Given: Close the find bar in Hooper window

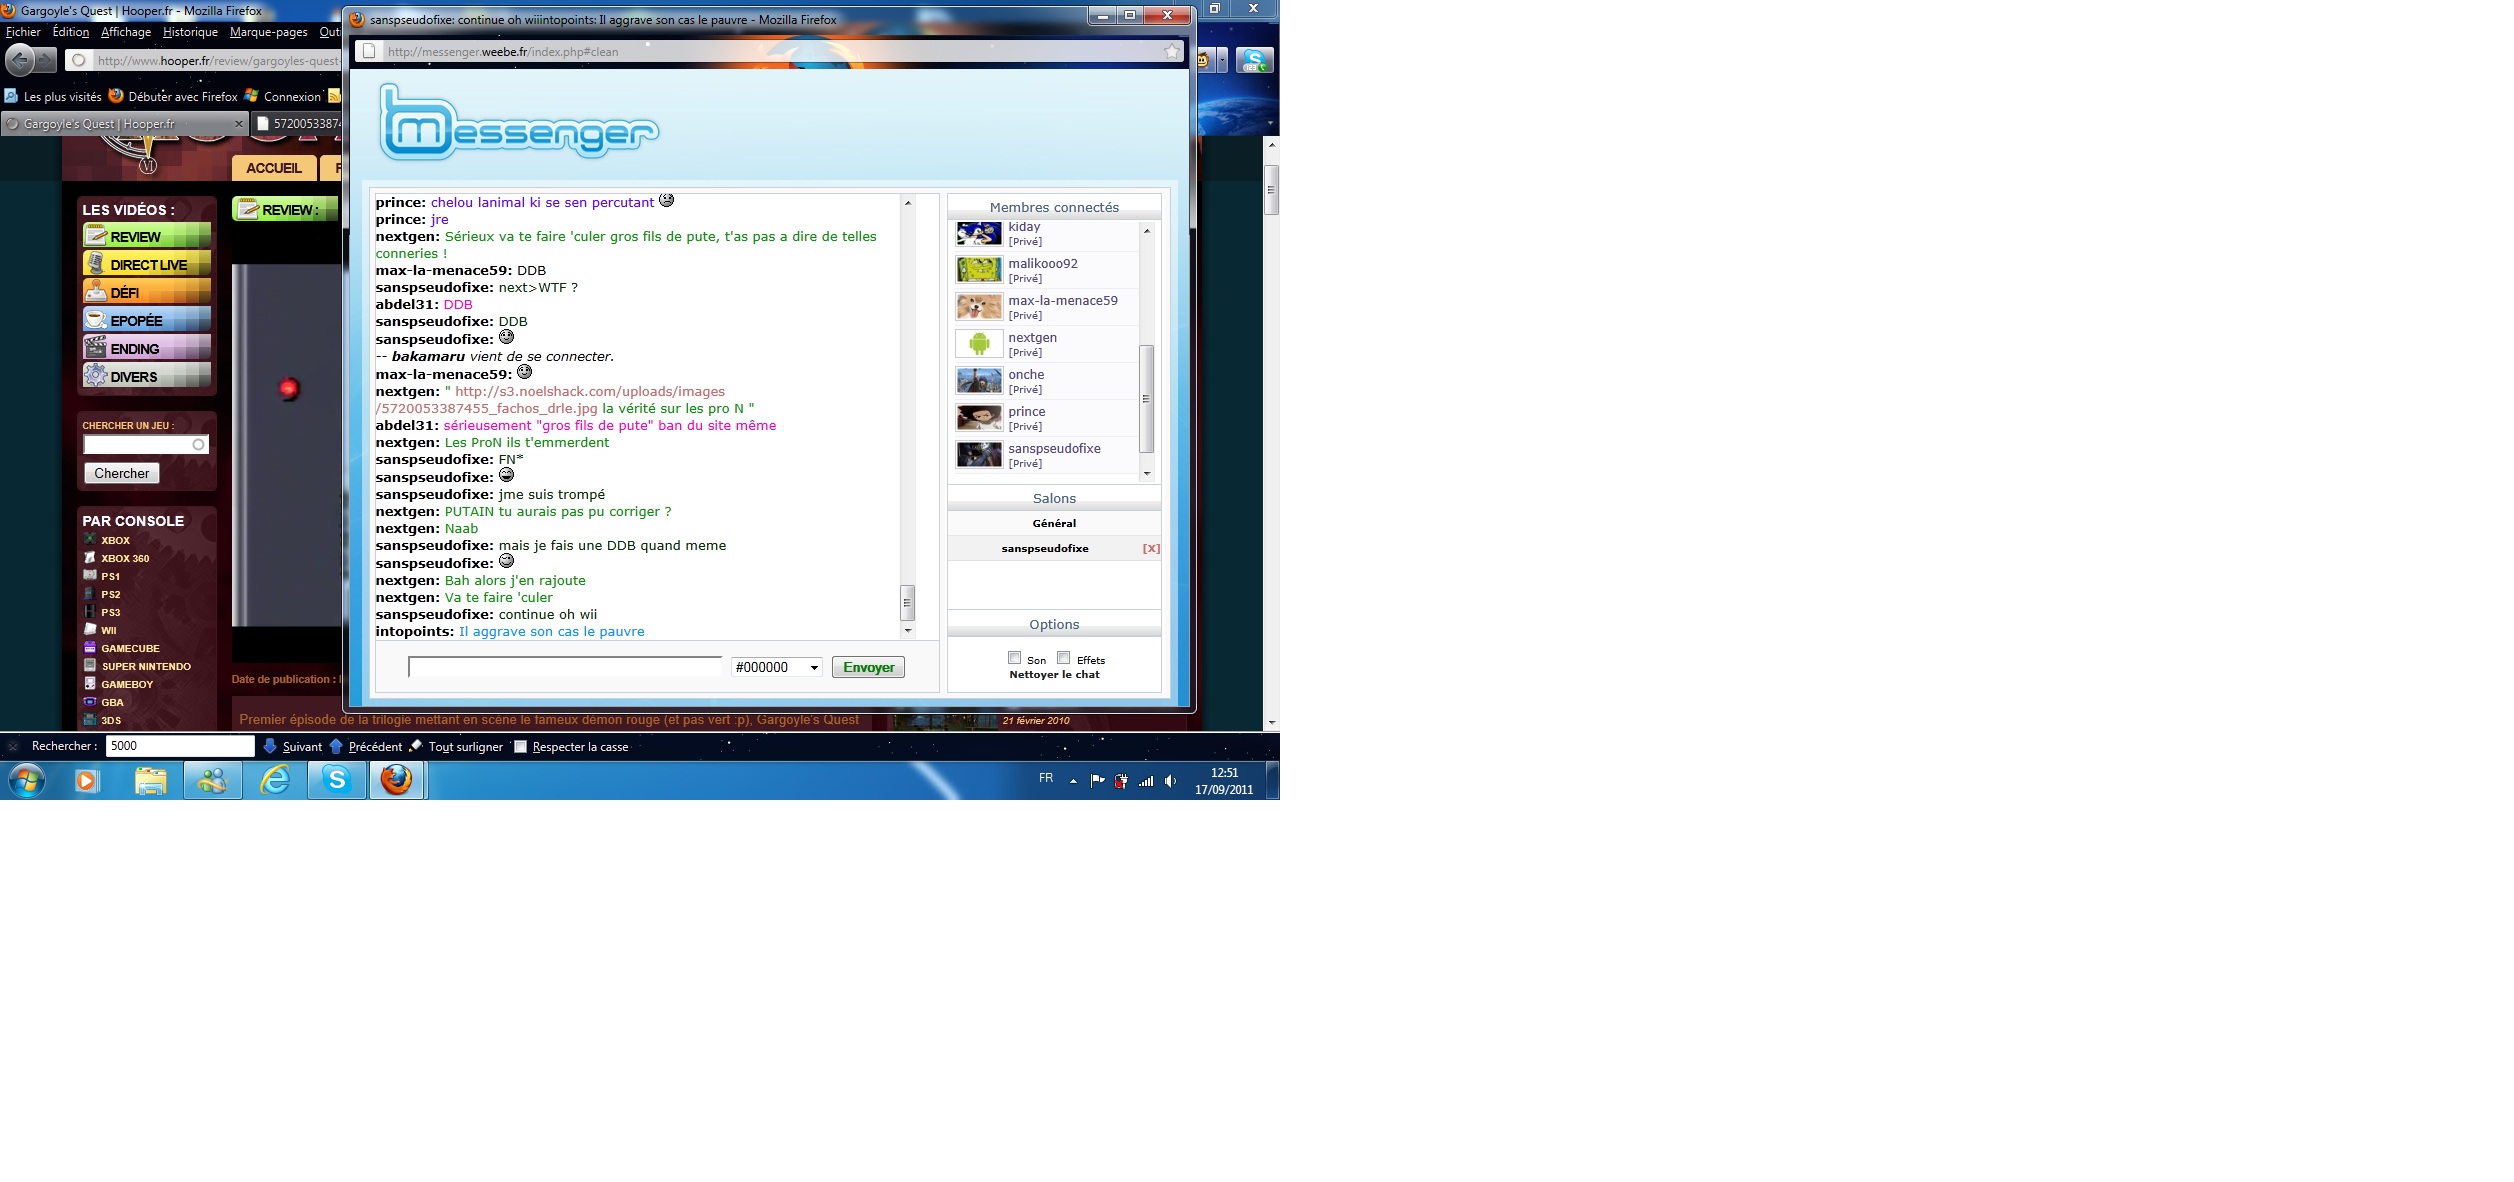Looking at the screenshot, I should tap(13, 746).
